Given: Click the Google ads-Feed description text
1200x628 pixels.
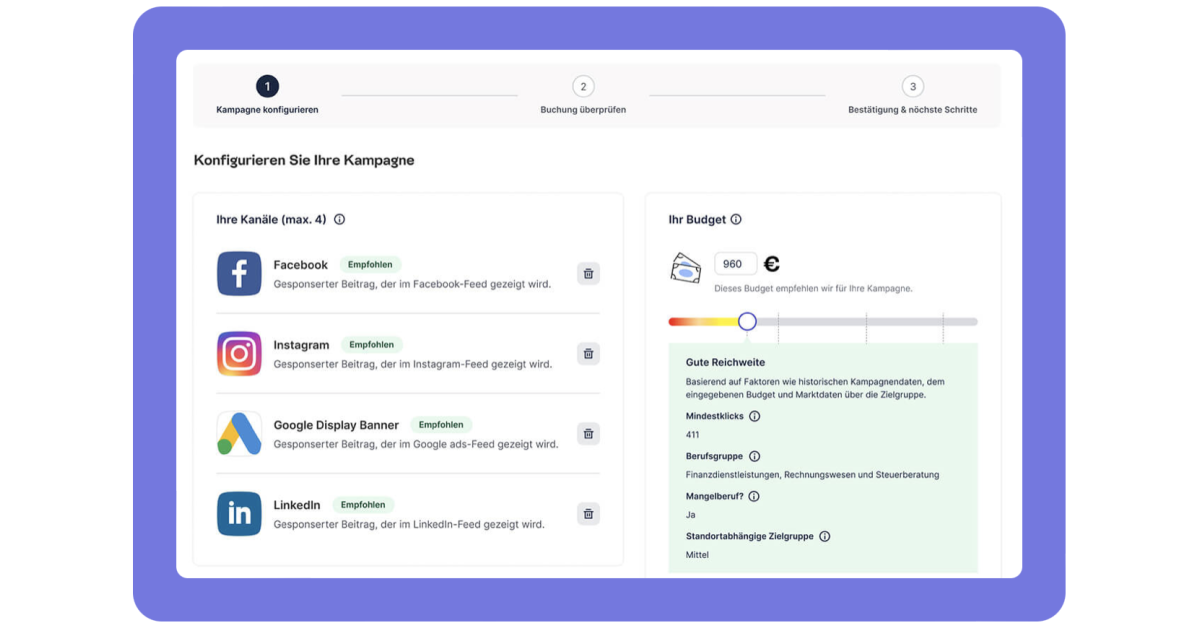Looking at the screenshot, I should pyautogui.click(x=416, y=444).
